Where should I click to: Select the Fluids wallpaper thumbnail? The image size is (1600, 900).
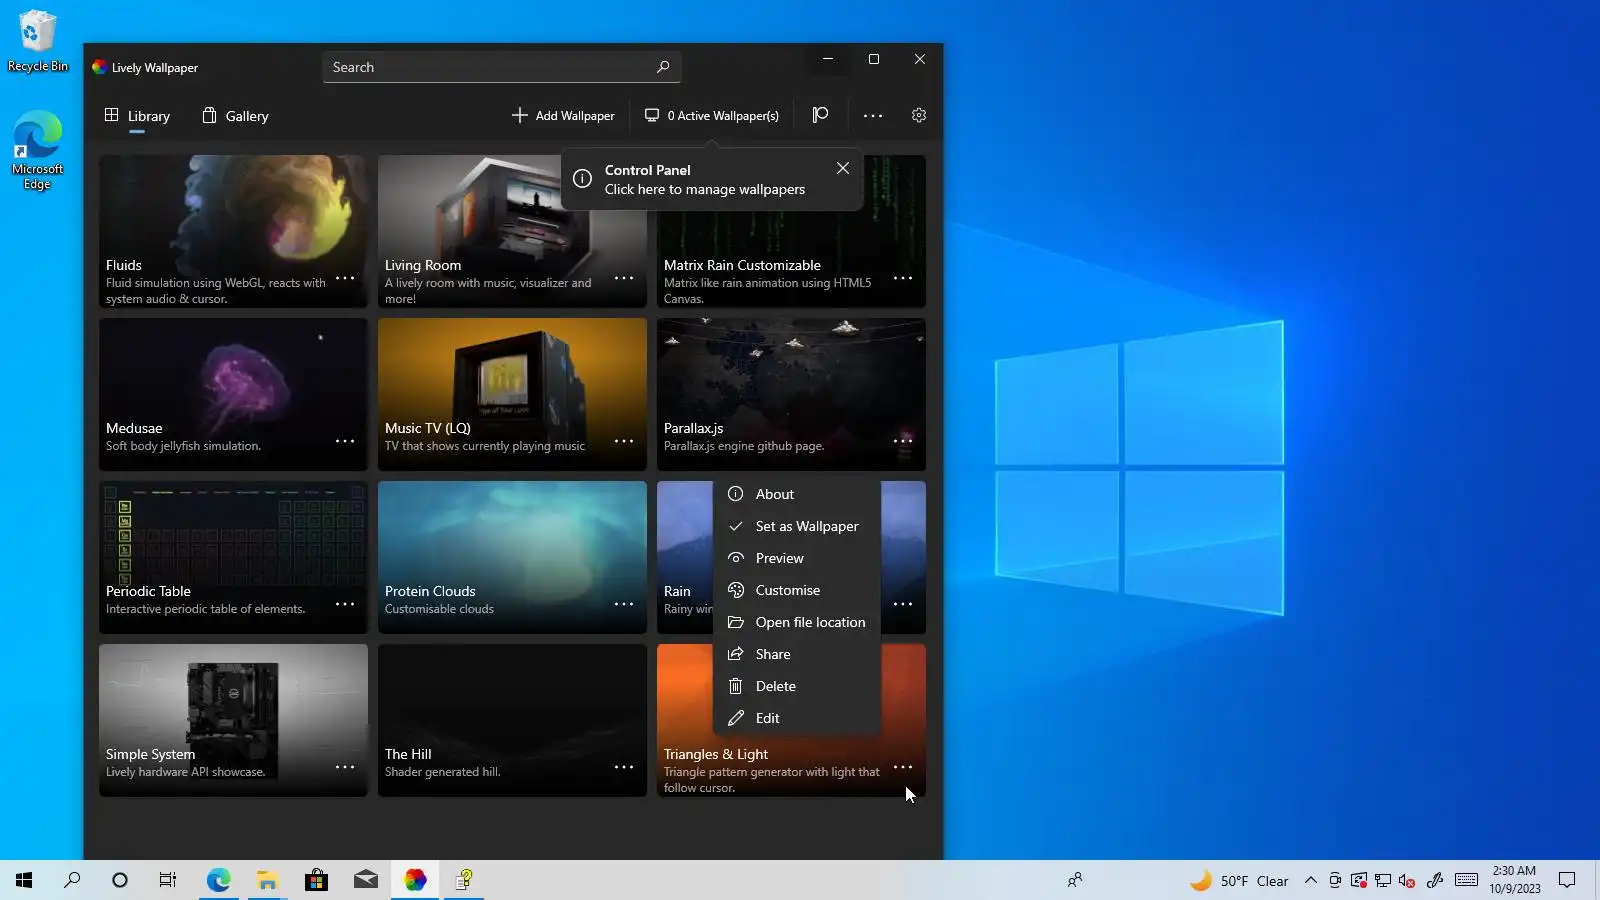point(233,231)
